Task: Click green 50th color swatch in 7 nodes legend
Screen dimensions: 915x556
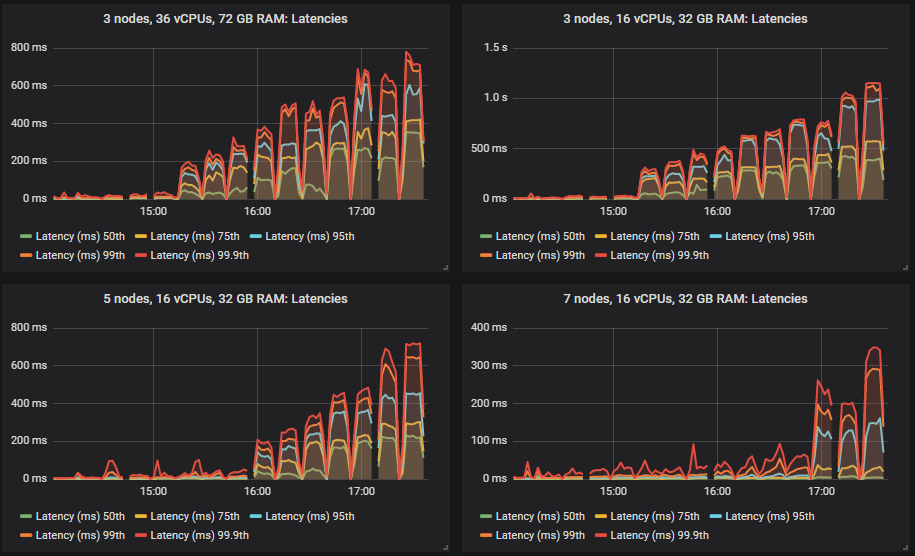Action: (486, 517)
